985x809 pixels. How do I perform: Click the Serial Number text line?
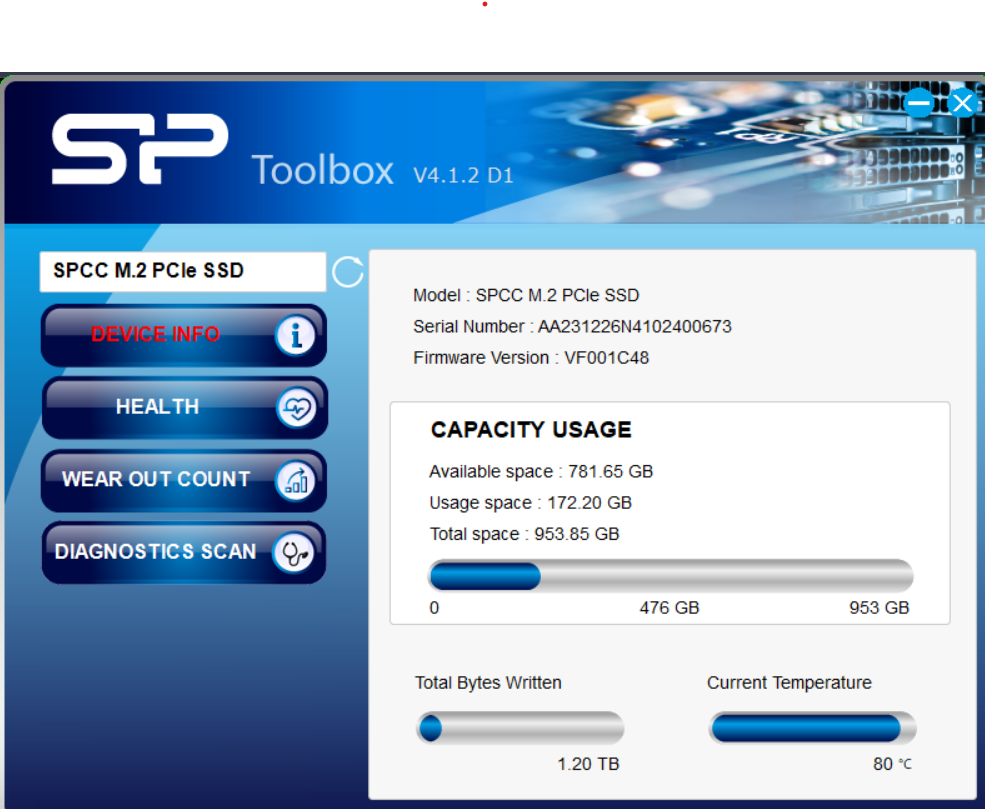pyautogui.click(x=572, y=327)
